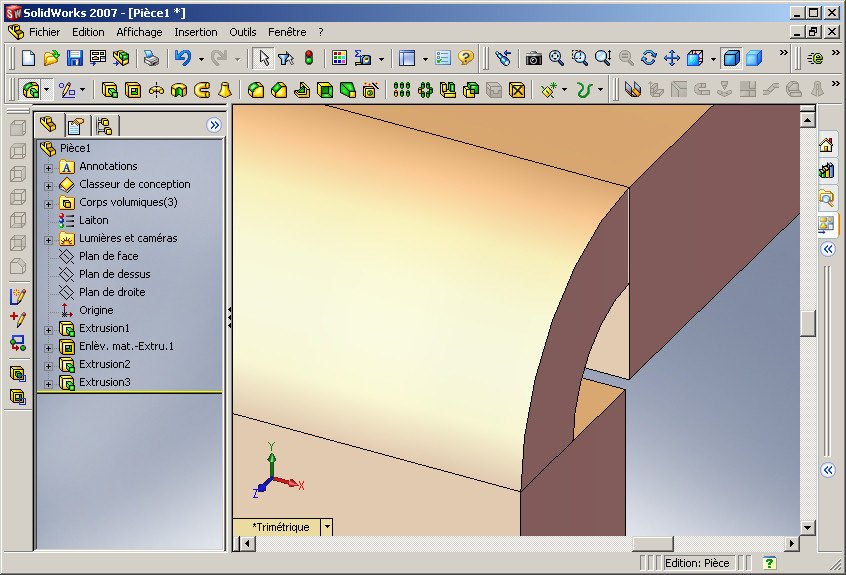The image size is (846, 575).
Task: Open the Insertion menu
Action: pos(196,32)
